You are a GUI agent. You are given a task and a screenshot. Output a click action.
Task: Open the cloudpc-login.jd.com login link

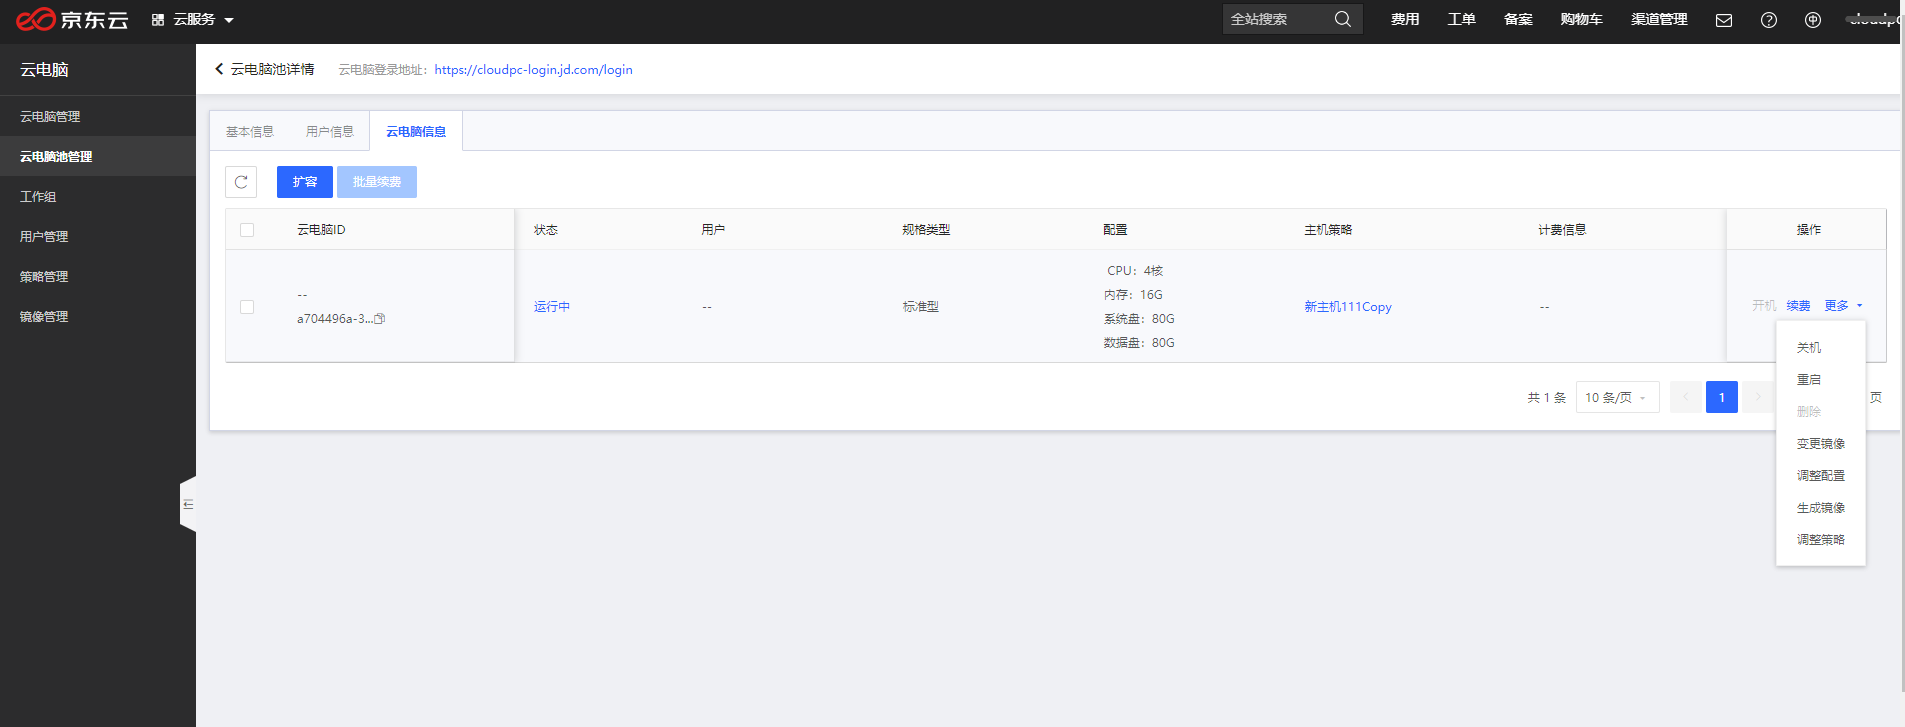point(533,70)
